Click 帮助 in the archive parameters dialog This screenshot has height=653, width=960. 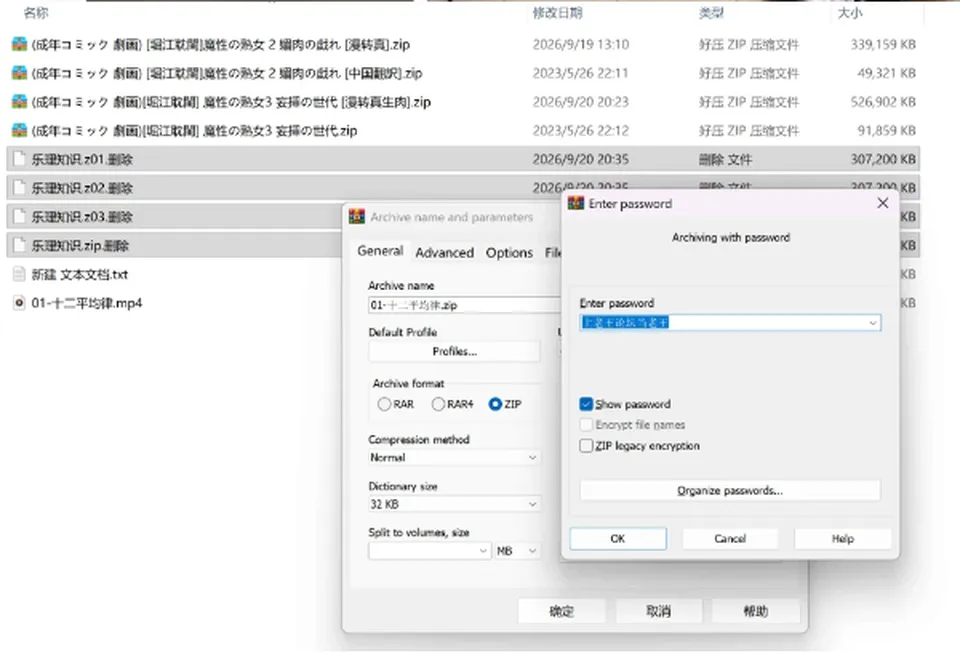756,611
